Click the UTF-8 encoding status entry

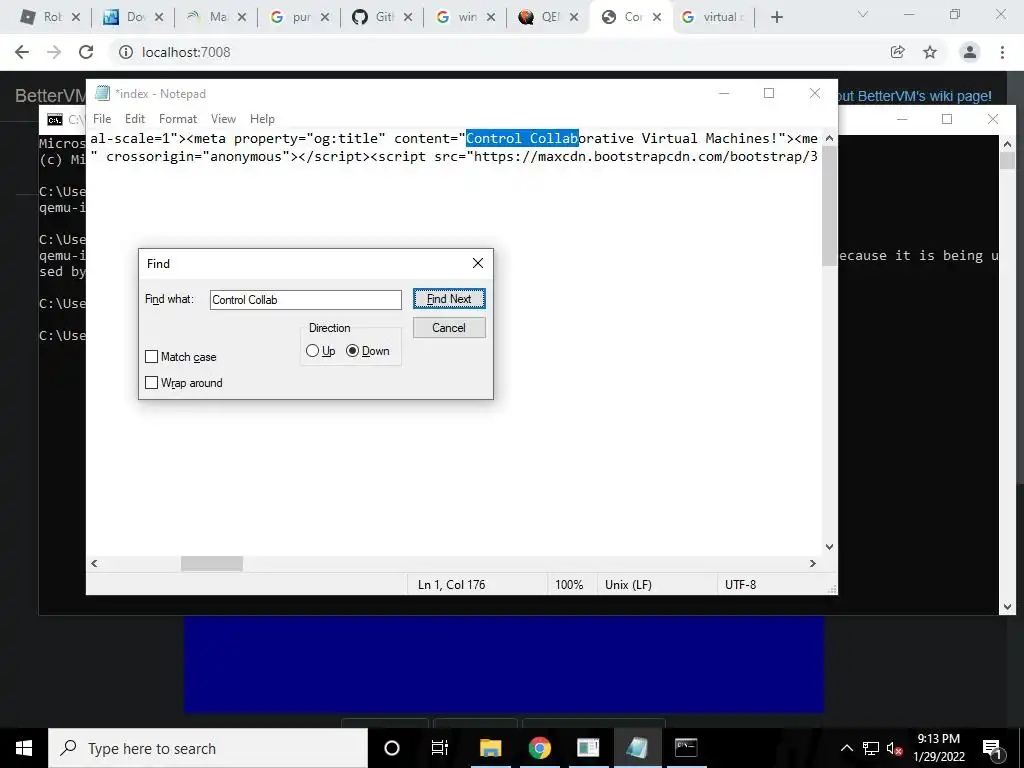click(741, 584)
